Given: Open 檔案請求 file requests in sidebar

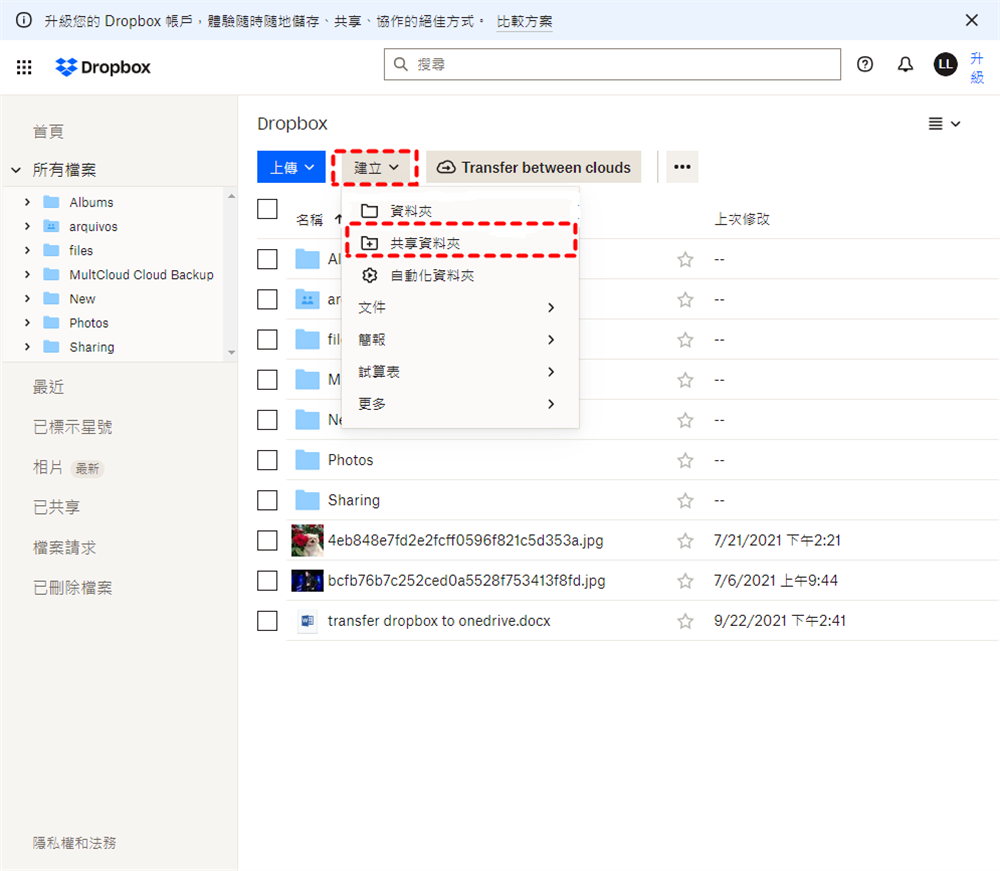Looking at the screenshot, I should (x=64, y=548).
